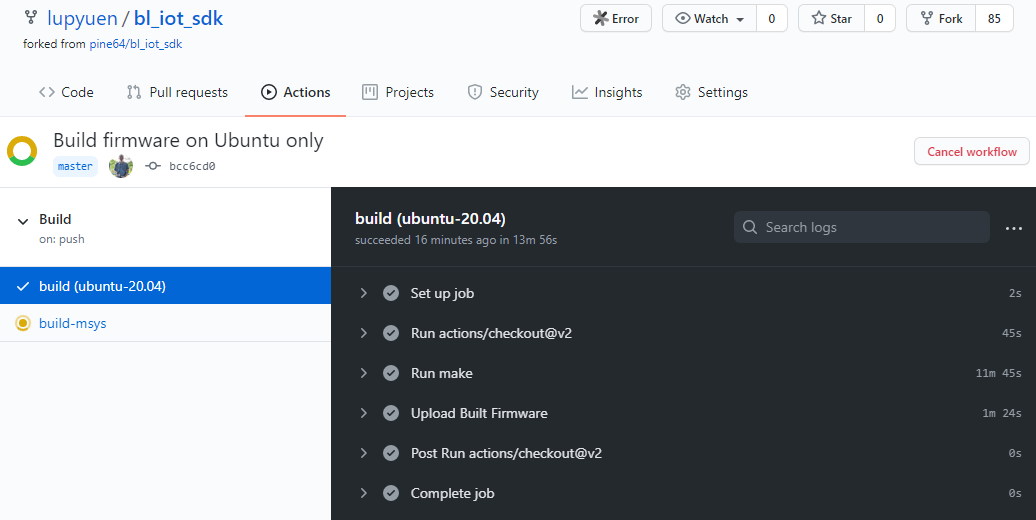Click the in-progress workflow status ring
The width and height of the screenshot is (1036, 520).
22,151
